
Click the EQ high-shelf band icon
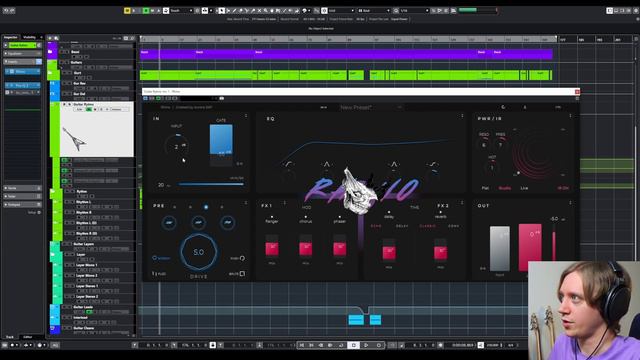pos(433,164)
